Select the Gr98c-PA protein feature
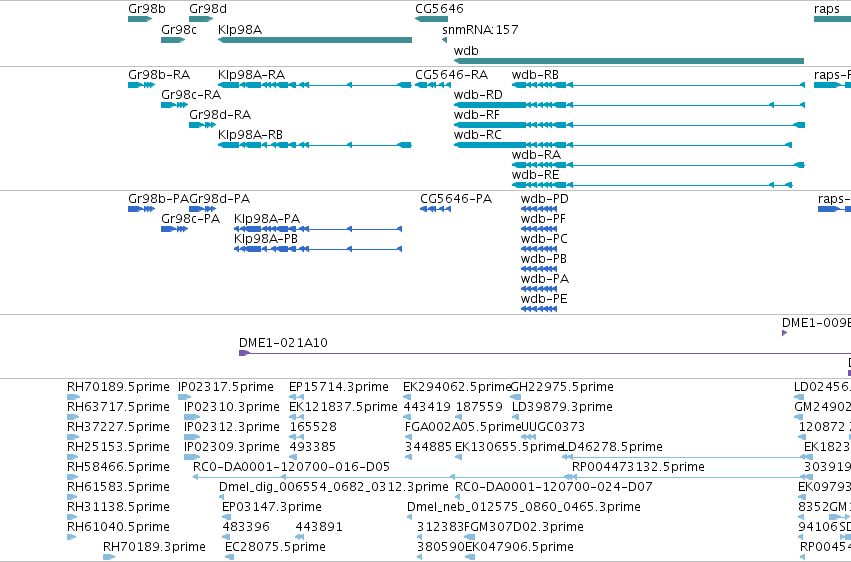The height and width of the screenshot is (562, 851). (x=175, y=229)
